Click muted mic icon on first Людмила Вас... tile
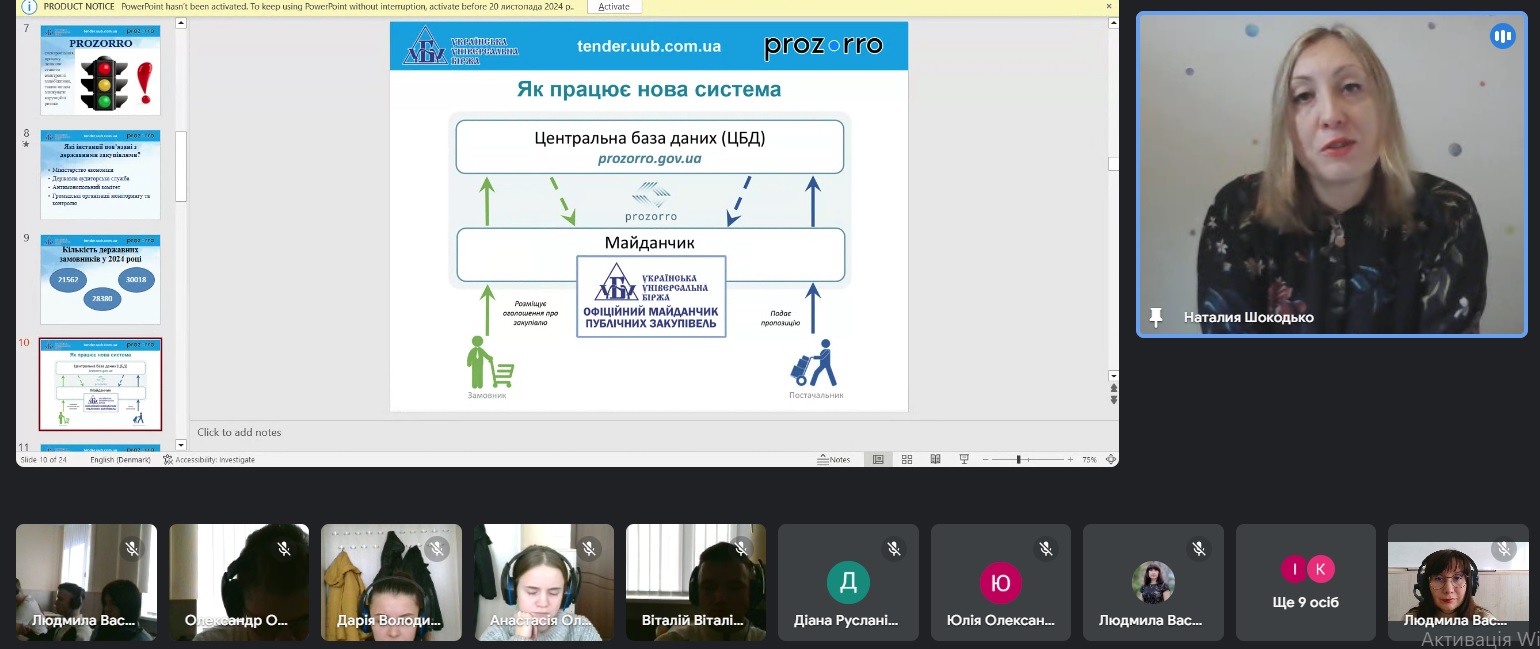 point(131,548)
